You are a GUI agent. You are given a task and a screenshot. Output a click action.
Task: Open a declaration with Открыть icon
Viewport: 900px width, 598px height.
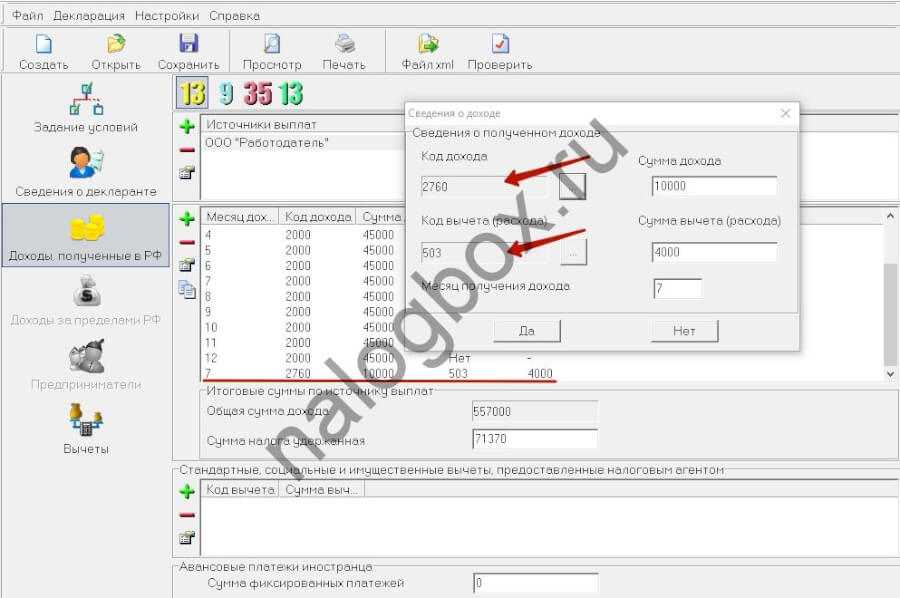(x=116, y=50)
